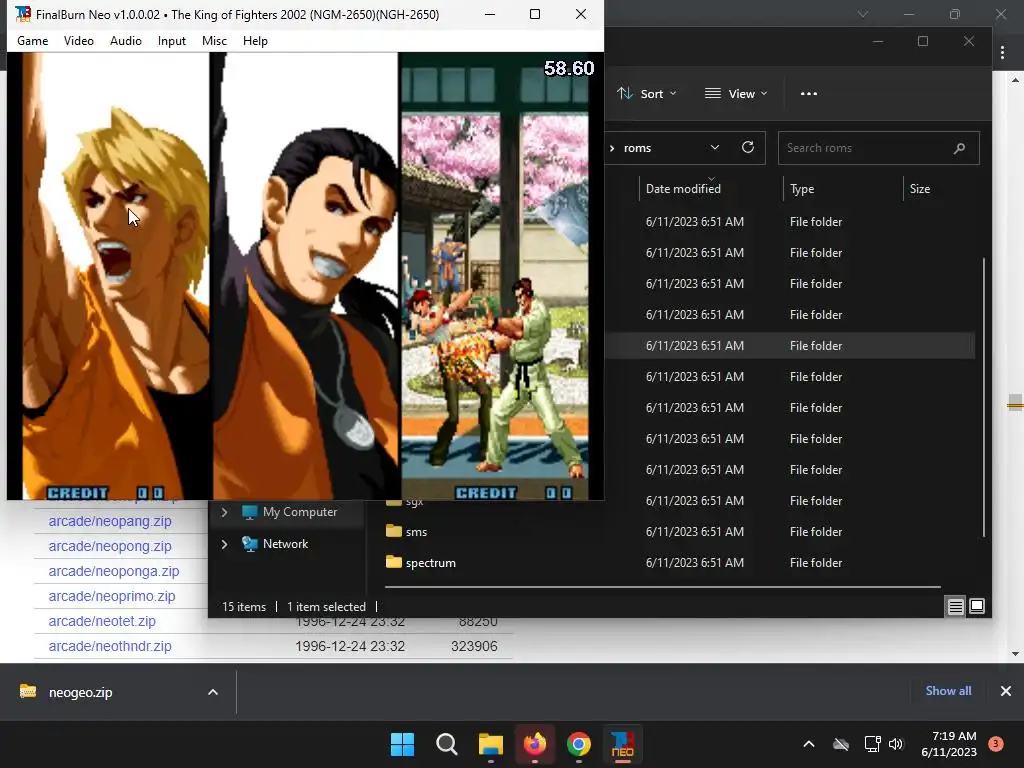Open the clock and calendar flyout
1024x768 pixels.
(x=949, y=744)
